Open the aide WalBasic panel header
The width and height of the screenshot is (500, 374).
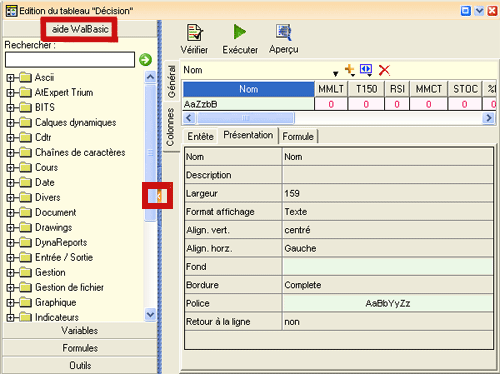[x=80, y=29]
